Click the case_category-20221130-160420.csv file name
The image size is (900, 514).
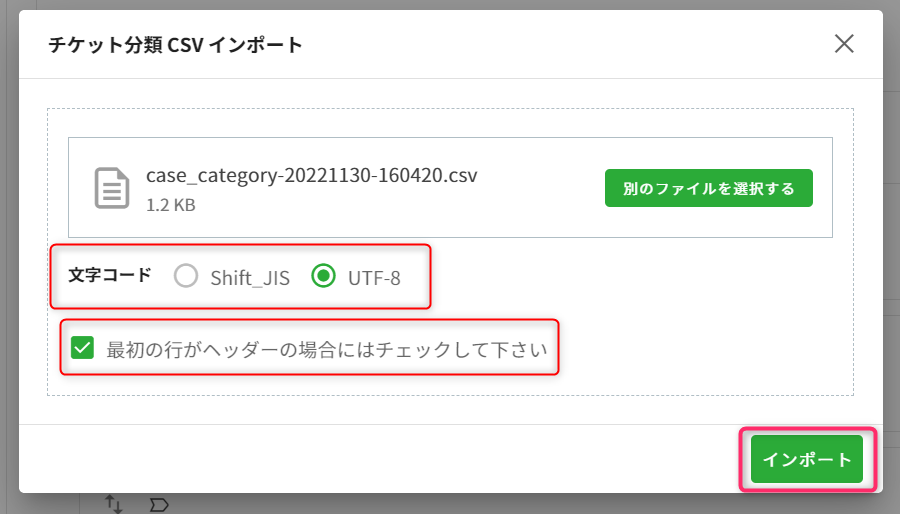point(312,175)
